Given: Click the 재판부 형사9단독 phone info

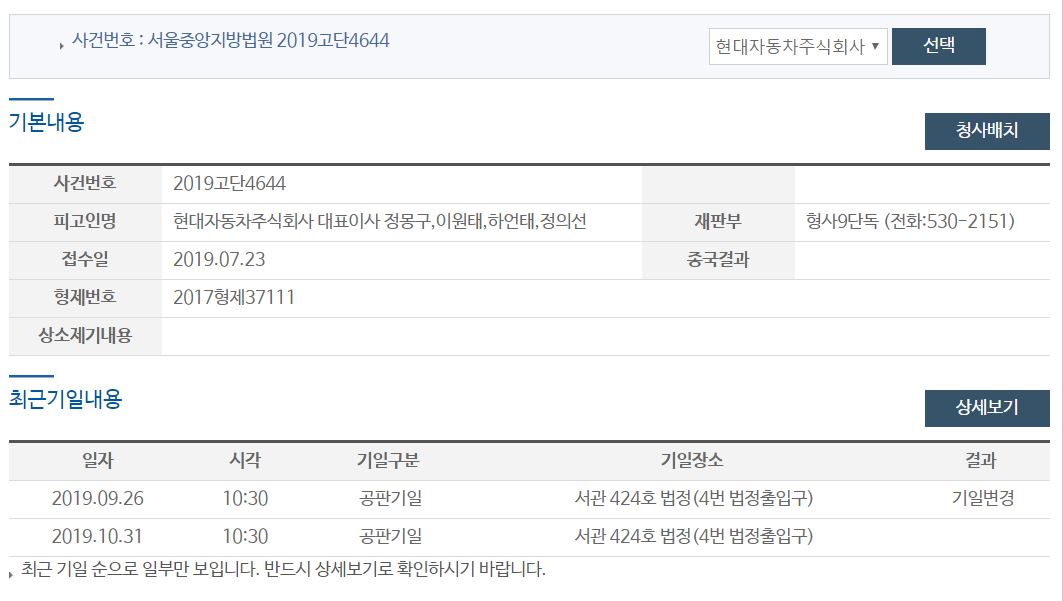Looking at the screenshot, I should point(910,222).
